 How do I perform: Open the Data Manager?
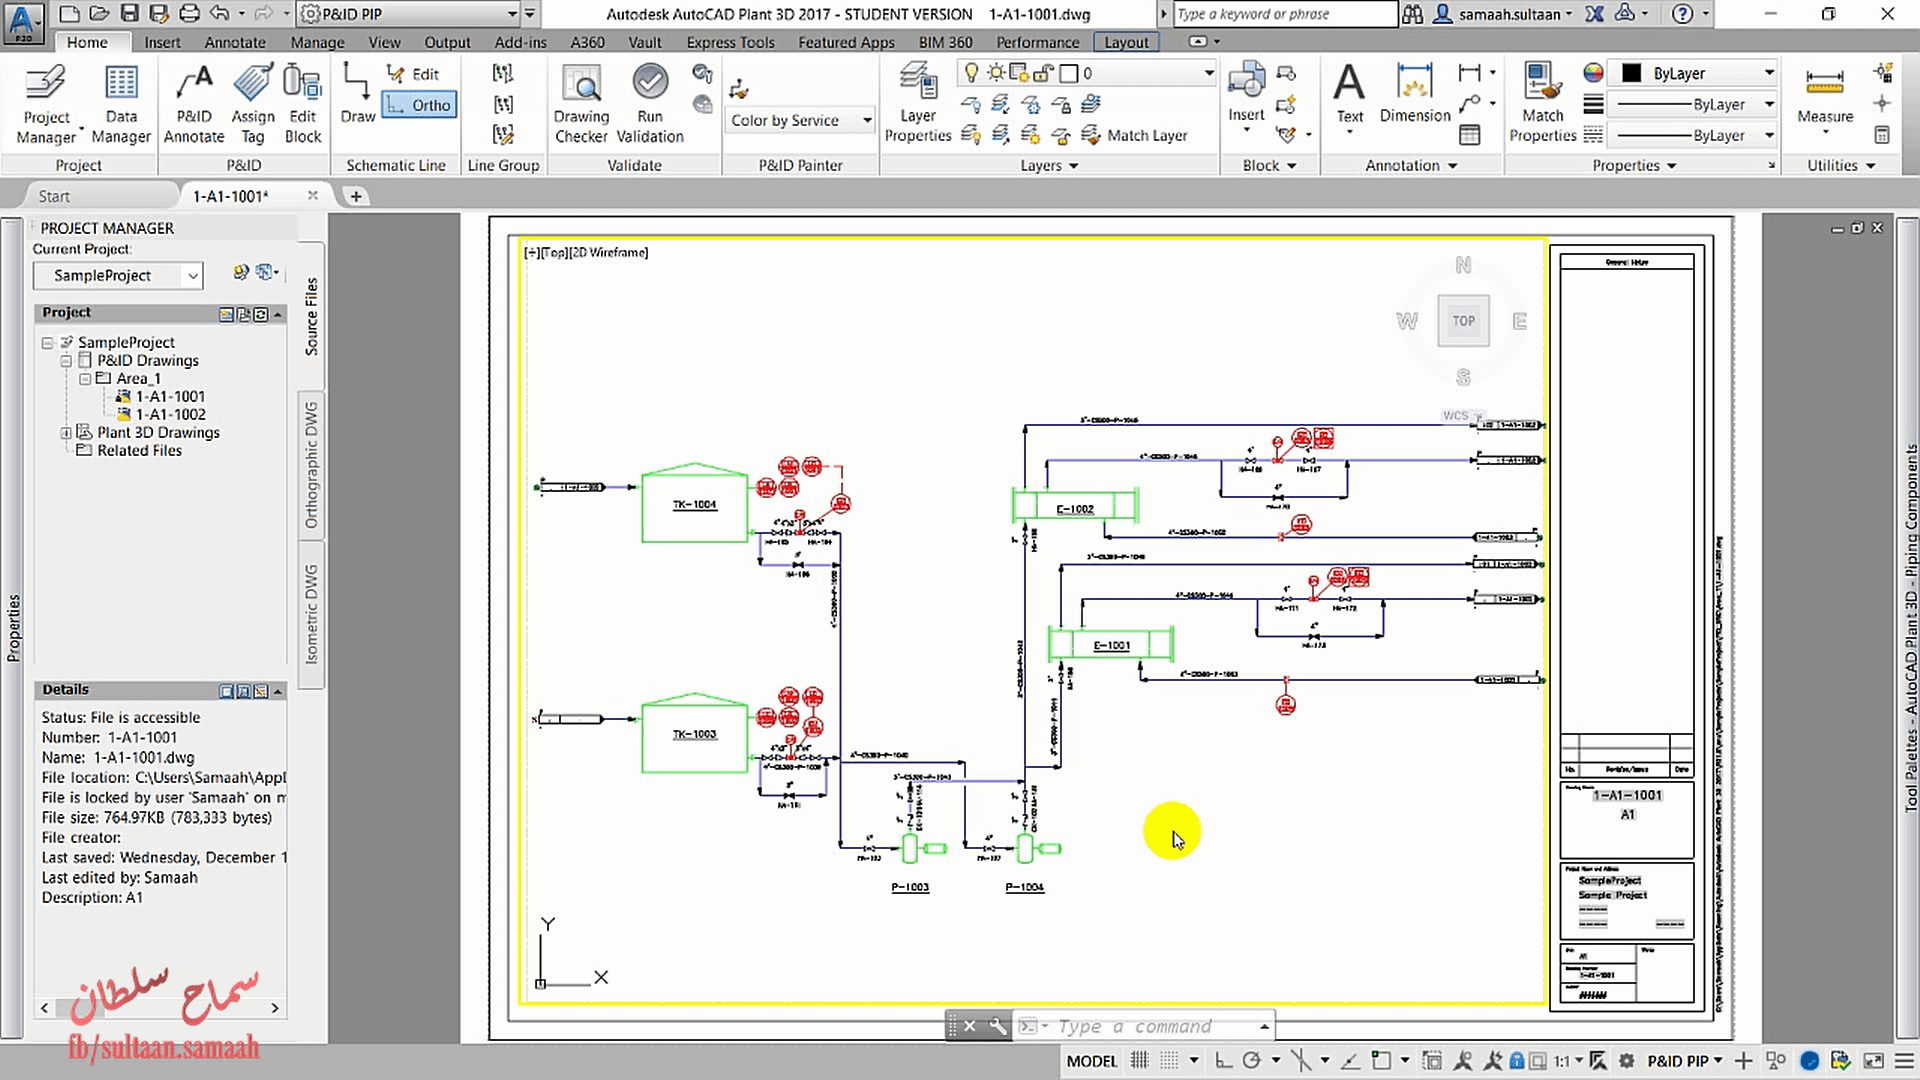[x=121, y=100]
